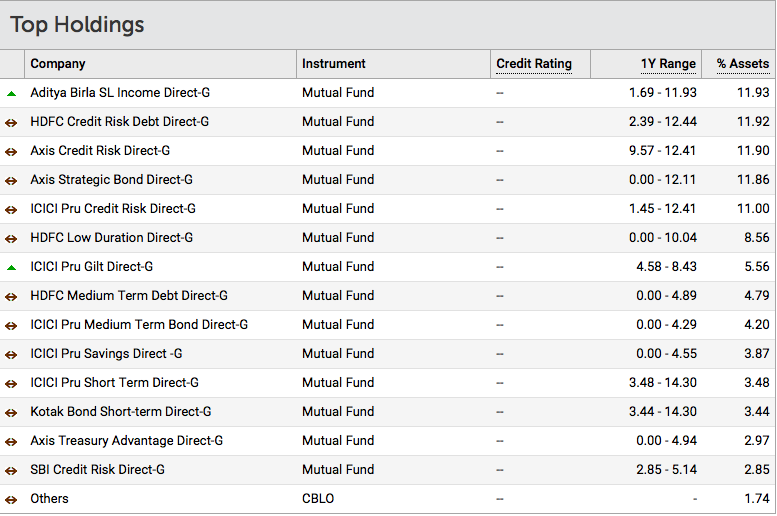Open Axis Strategic Bond Direct-G
The image size is (777, 516).
pyautogui.click(x=111, y=179)
